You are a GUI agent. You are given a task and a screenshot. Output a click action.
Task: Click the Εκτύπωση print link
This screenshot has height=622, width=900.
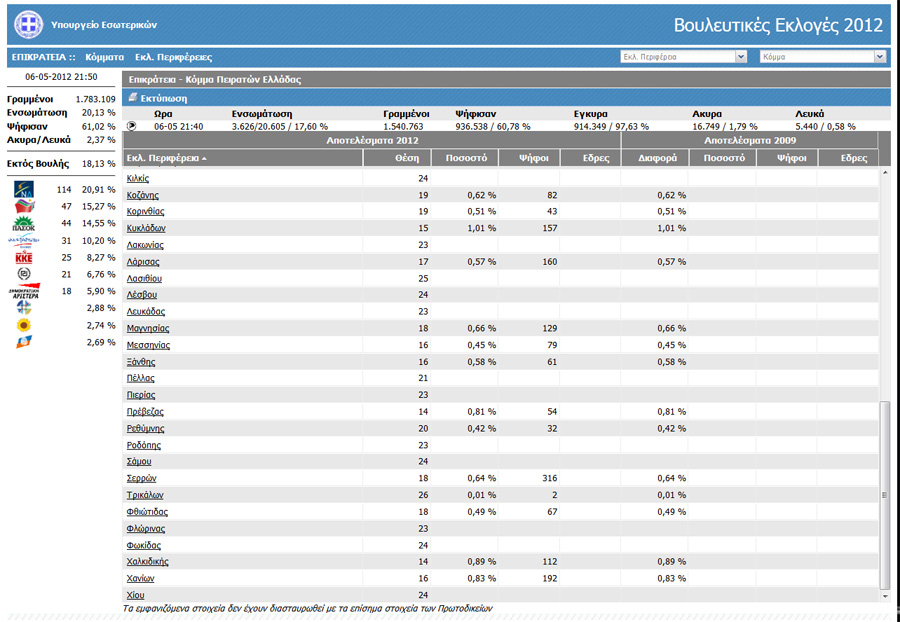click(x=164, y=98)
